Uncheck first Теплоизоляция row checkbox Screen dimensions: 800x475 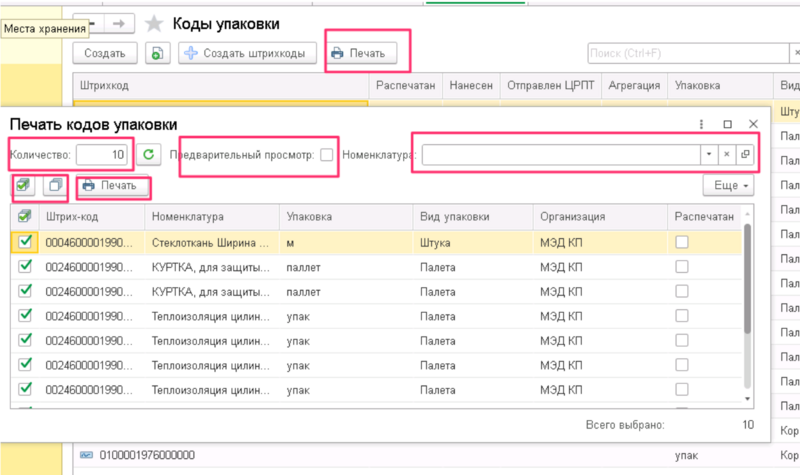[x=24, y=315]
